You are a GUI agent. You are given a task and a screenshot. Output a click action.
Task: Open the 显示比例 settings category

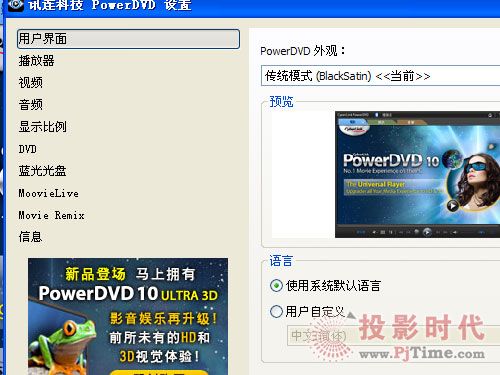[x=43, y=127]
